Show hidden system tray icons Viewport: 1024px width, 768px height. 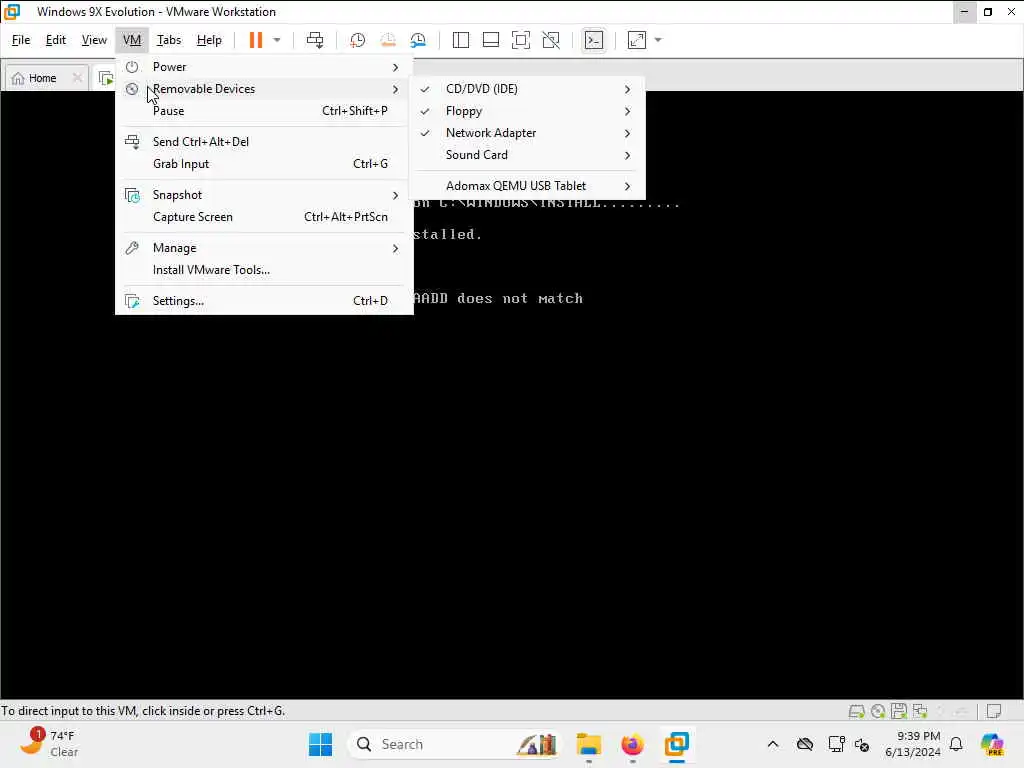773,744
